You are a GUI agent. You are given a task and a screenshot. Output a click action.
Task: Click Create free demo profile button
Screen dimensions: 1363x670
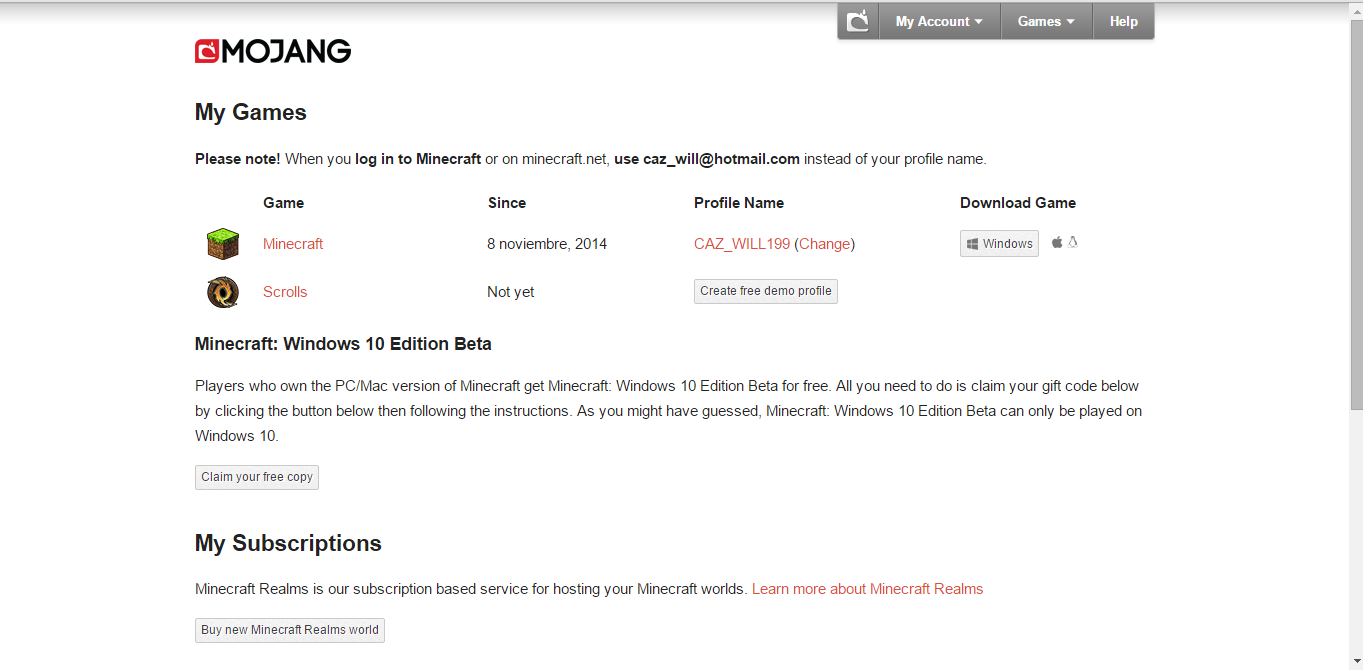point(766,291)
